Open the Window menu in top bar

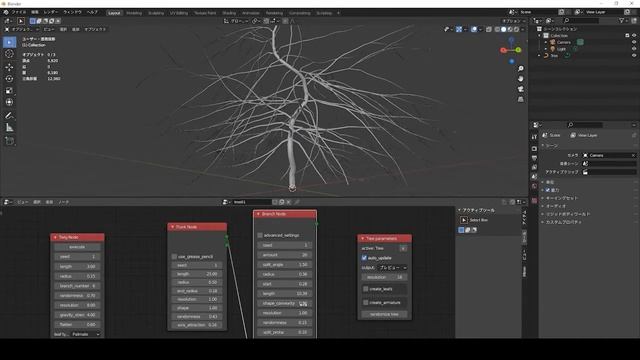point(72,12)
